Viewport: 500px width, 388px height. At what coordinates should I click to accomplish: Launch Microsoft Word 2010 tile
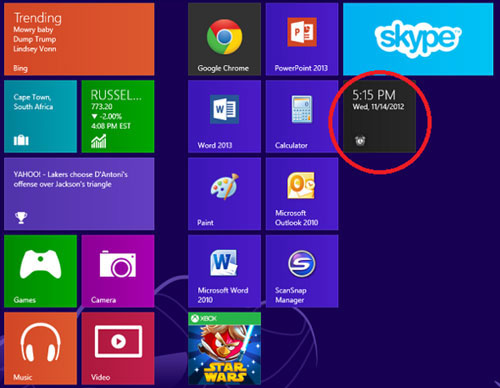[x=224, y=271]
